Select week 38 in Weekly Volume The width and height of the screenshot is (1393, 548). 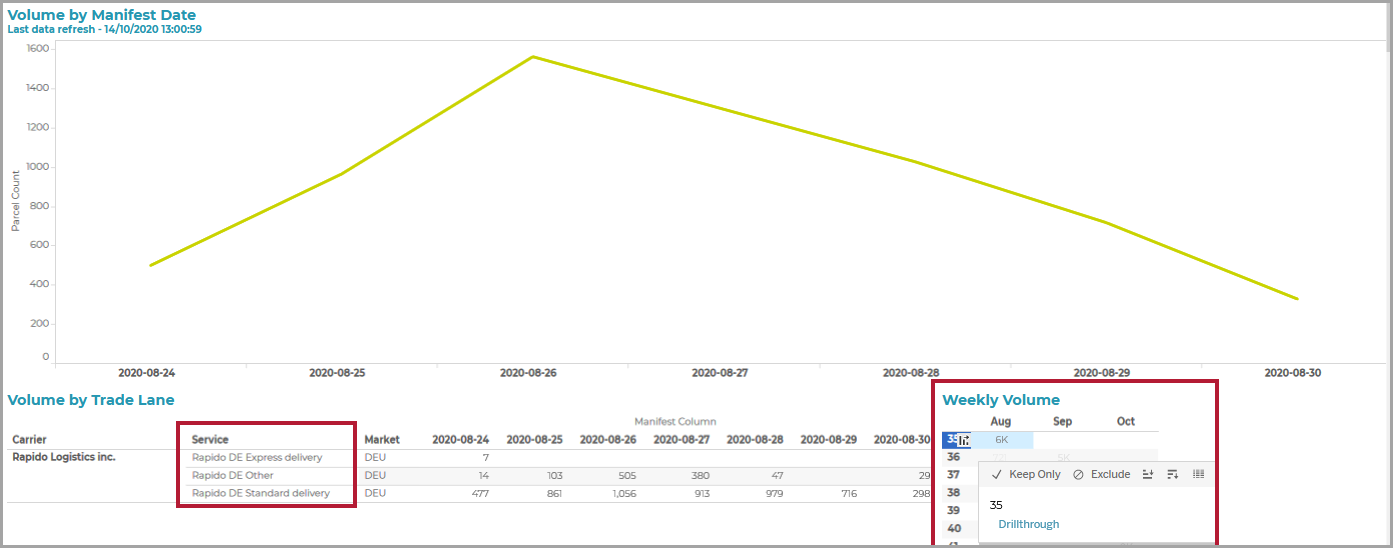953,492
